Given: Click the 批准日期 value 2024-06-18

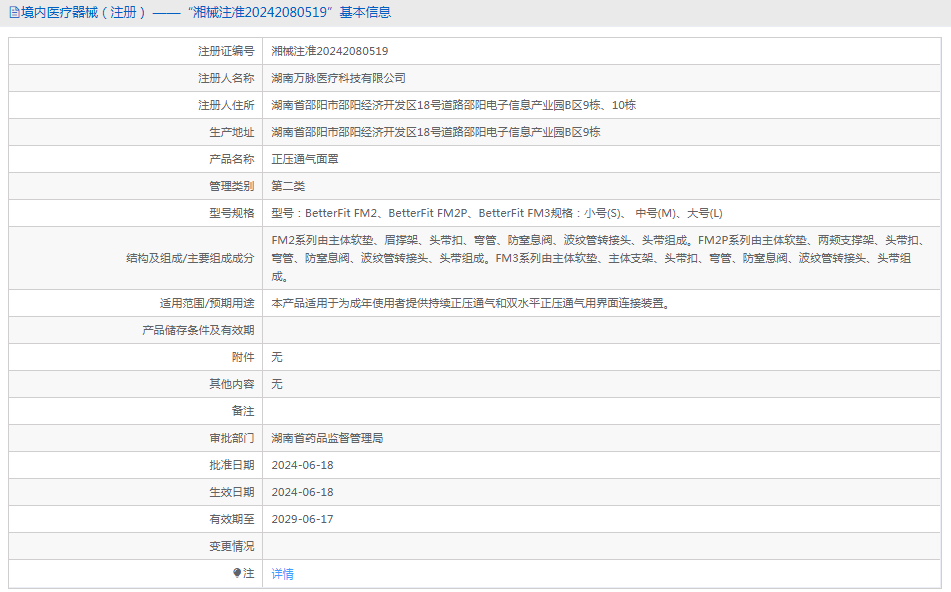Looking at the screenshot, I should tap(303, 465).
